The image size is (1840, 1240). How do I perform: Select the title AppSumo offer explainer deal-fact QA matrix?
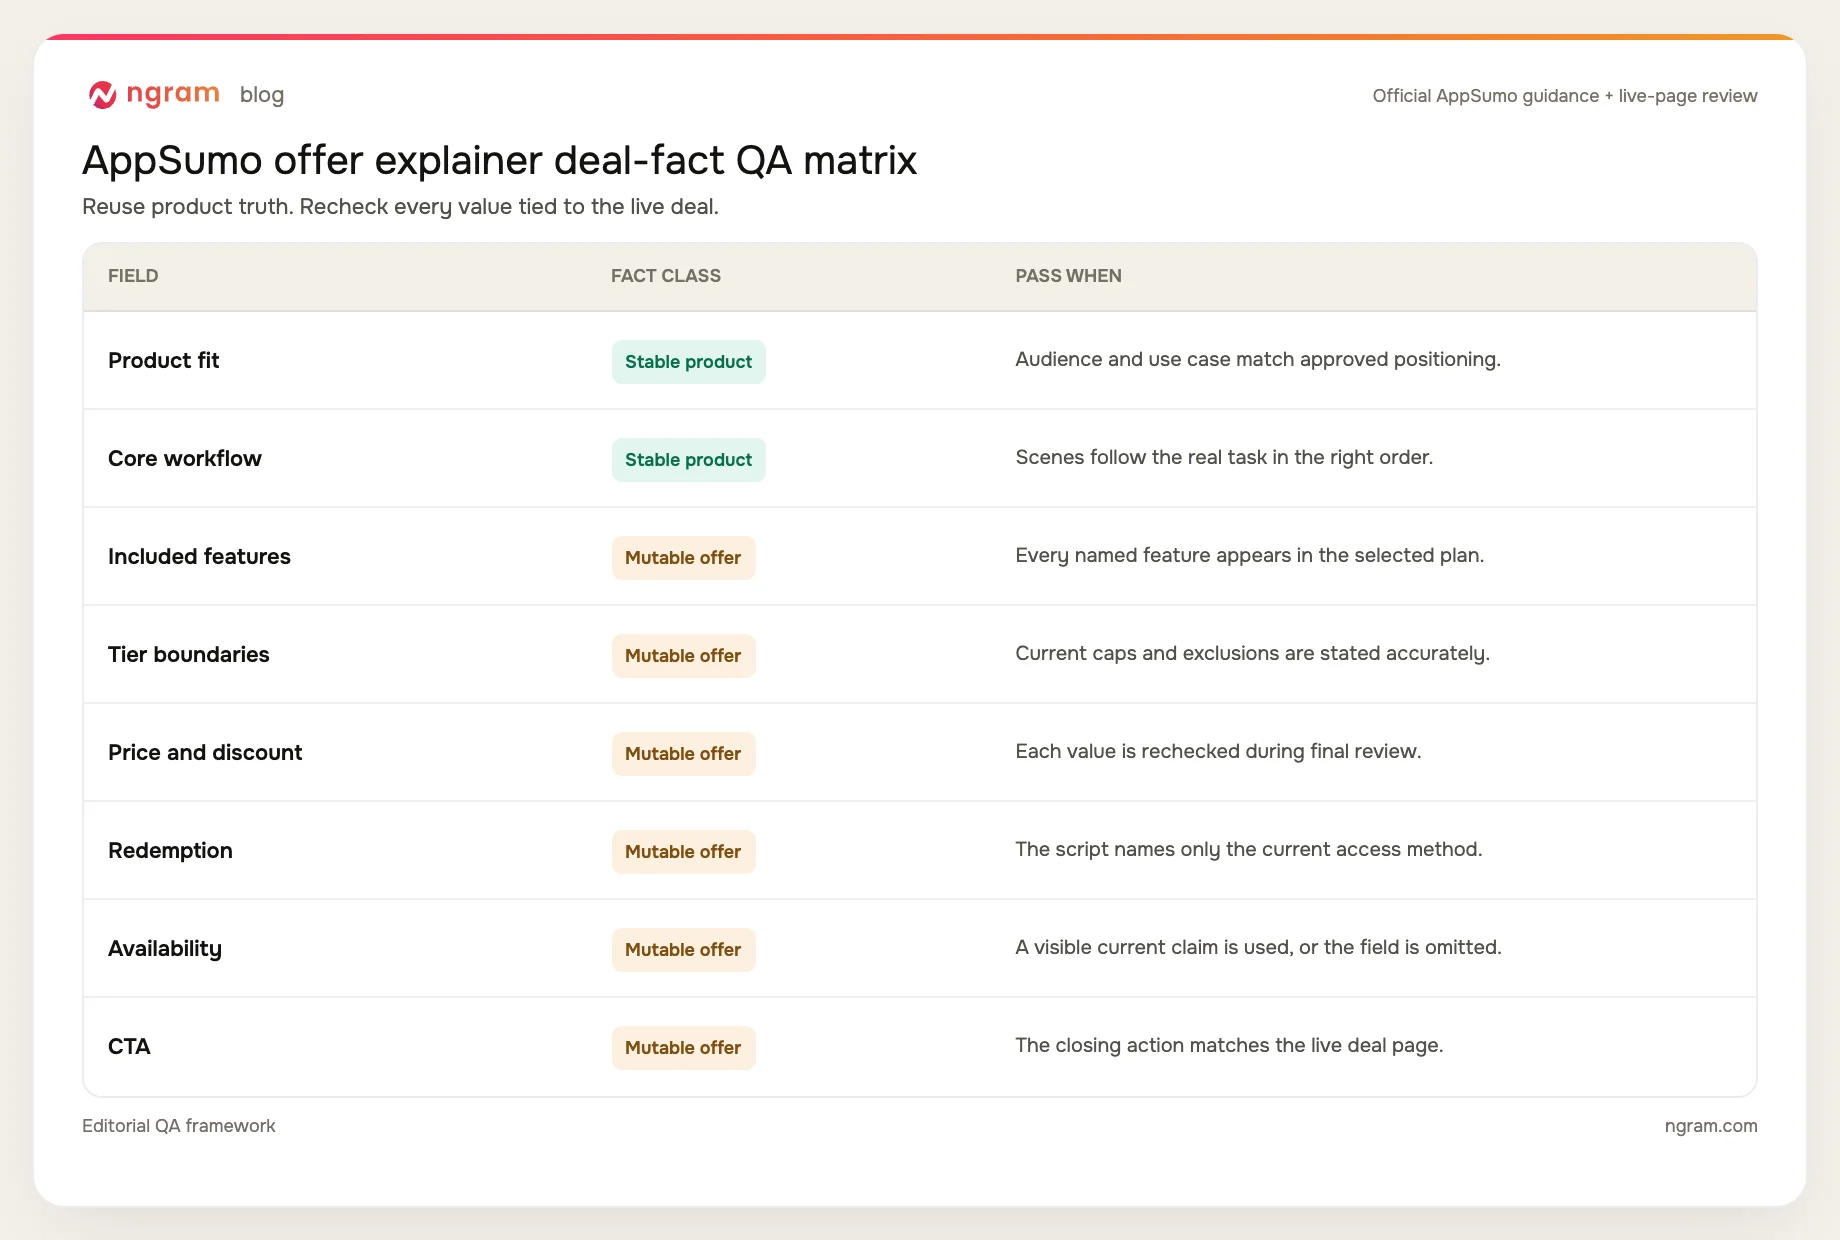pos(499,160)
